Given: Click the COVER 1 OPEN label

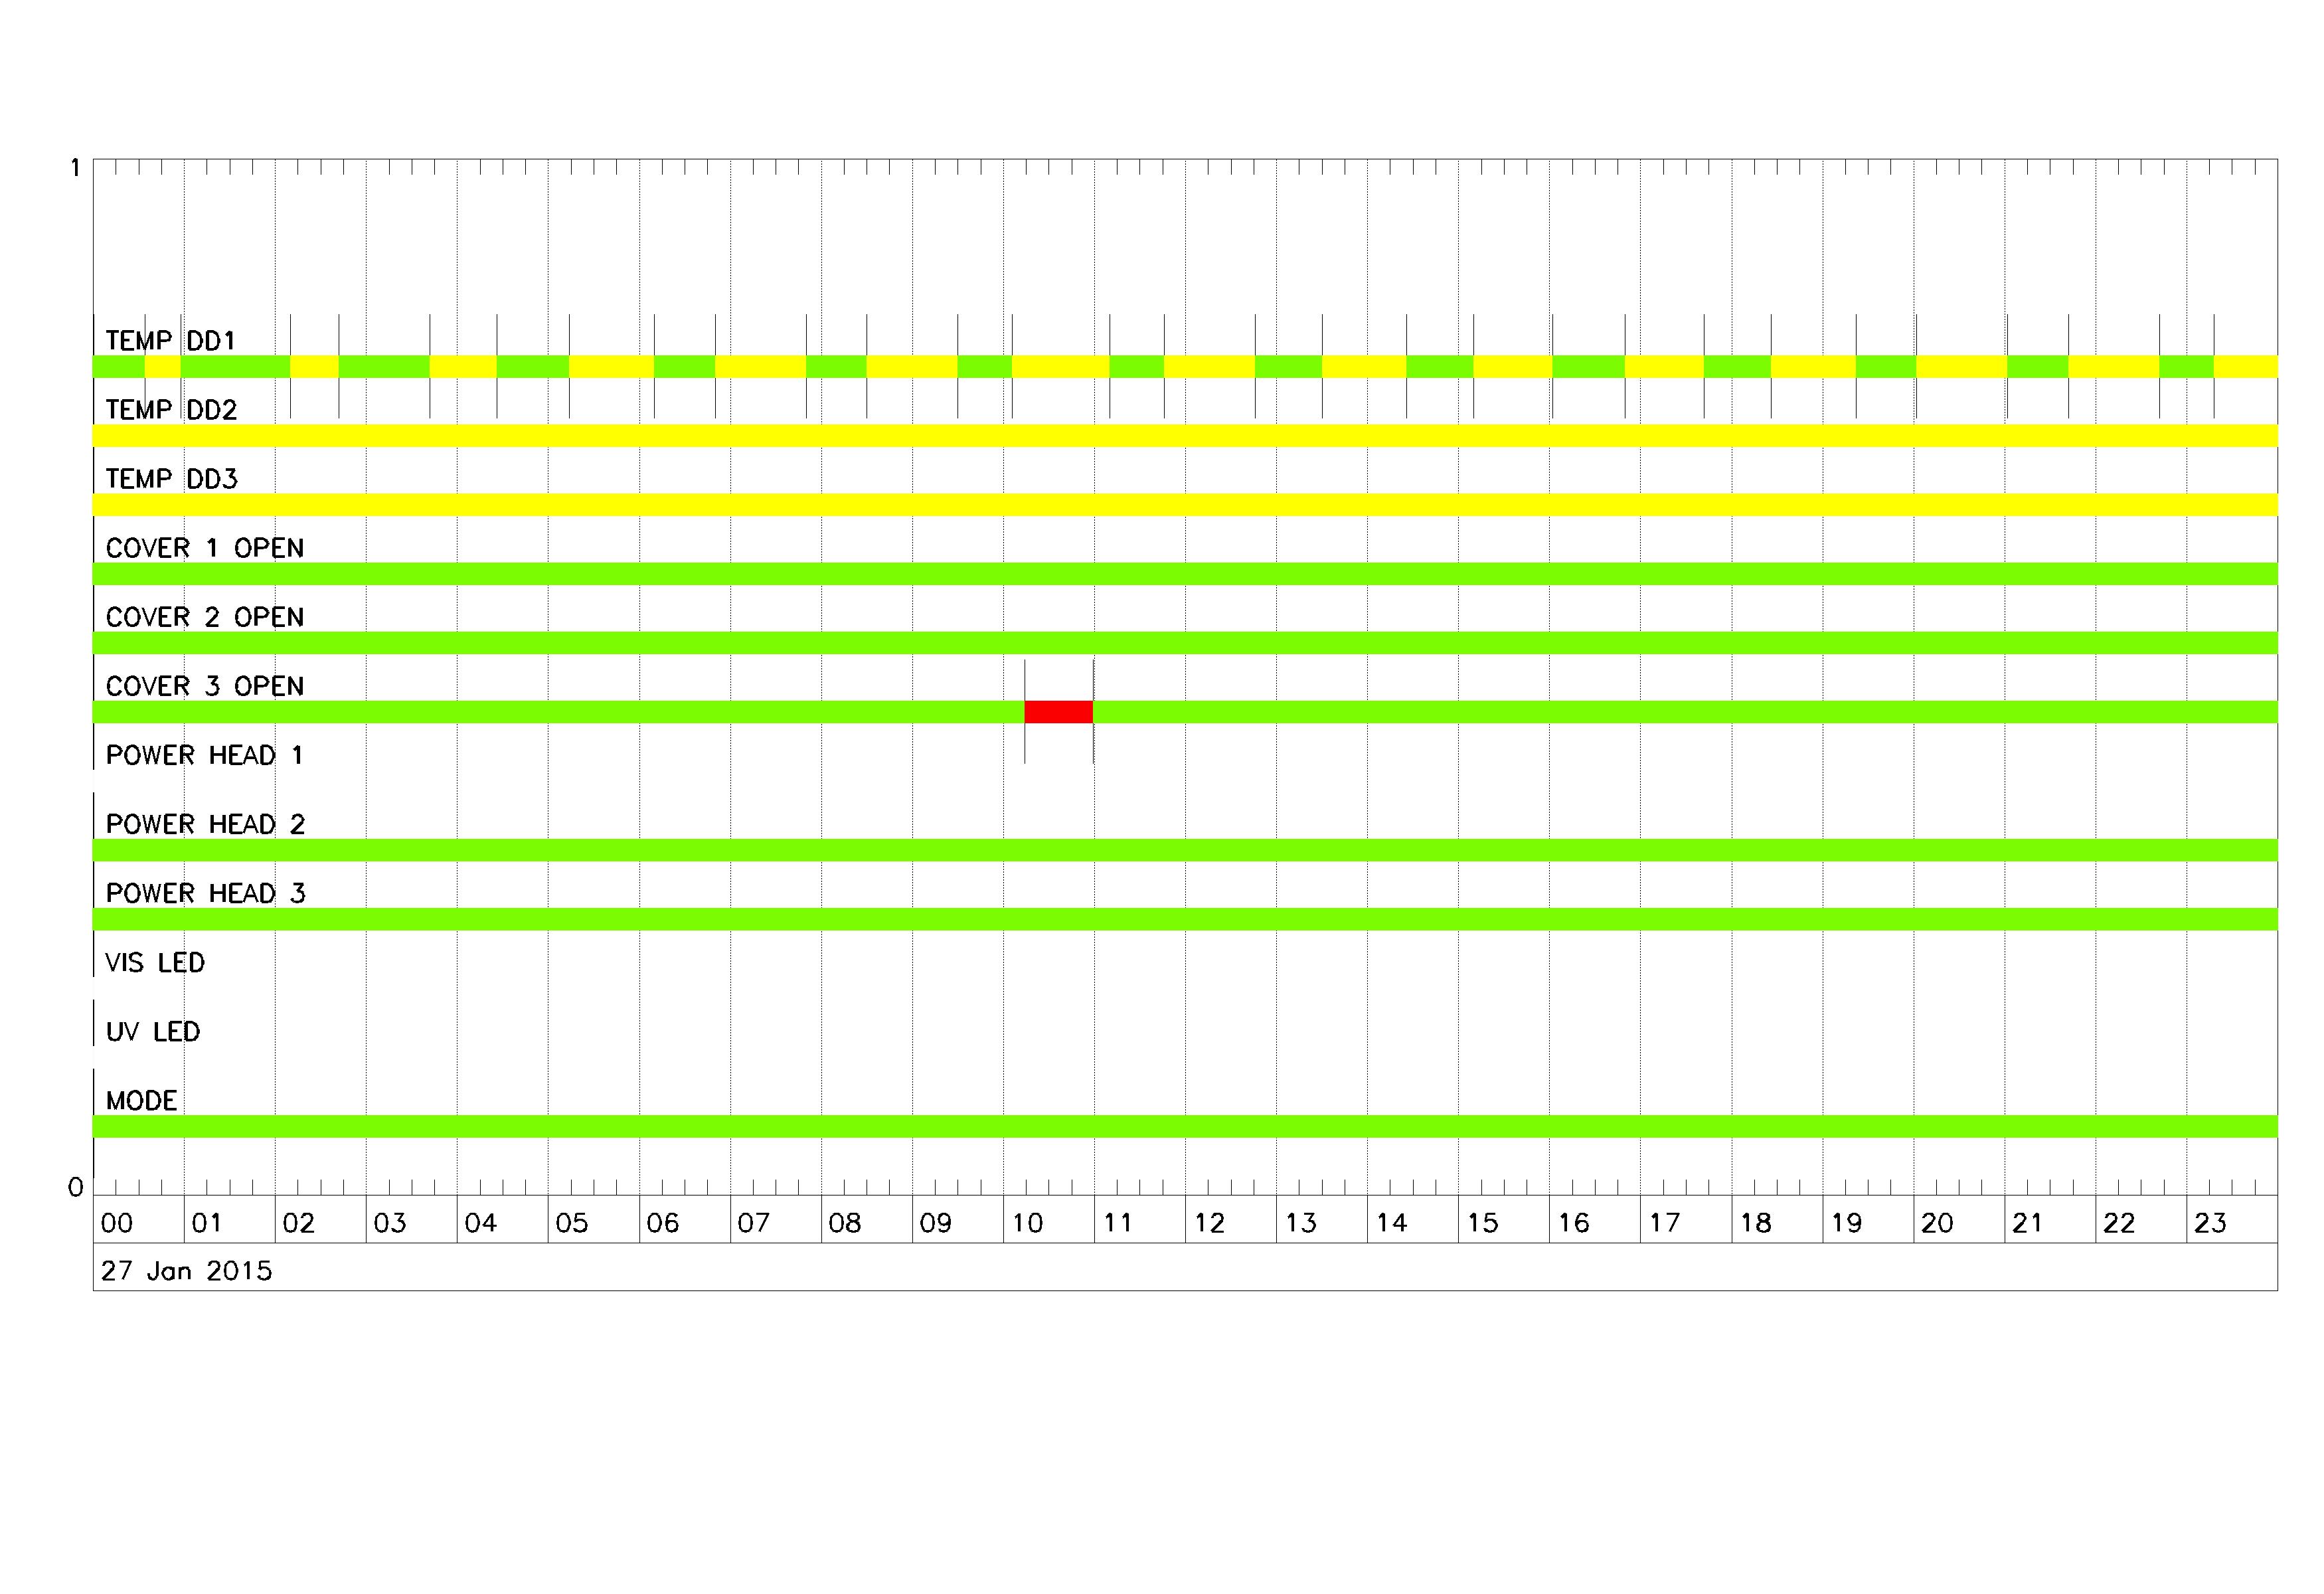Looking at the screenshot, I should [204, 548].
